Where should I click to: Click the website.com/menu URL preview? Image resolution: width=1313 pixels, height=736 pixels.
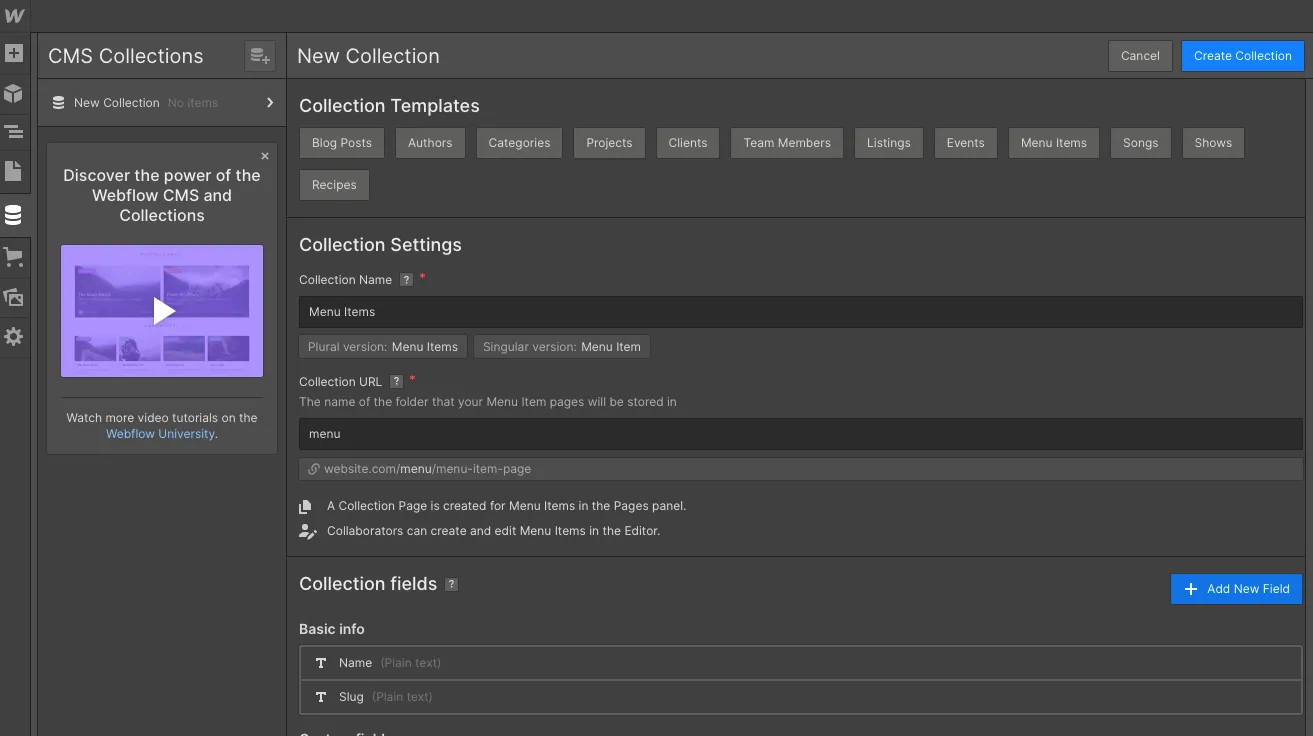[800, 469]
